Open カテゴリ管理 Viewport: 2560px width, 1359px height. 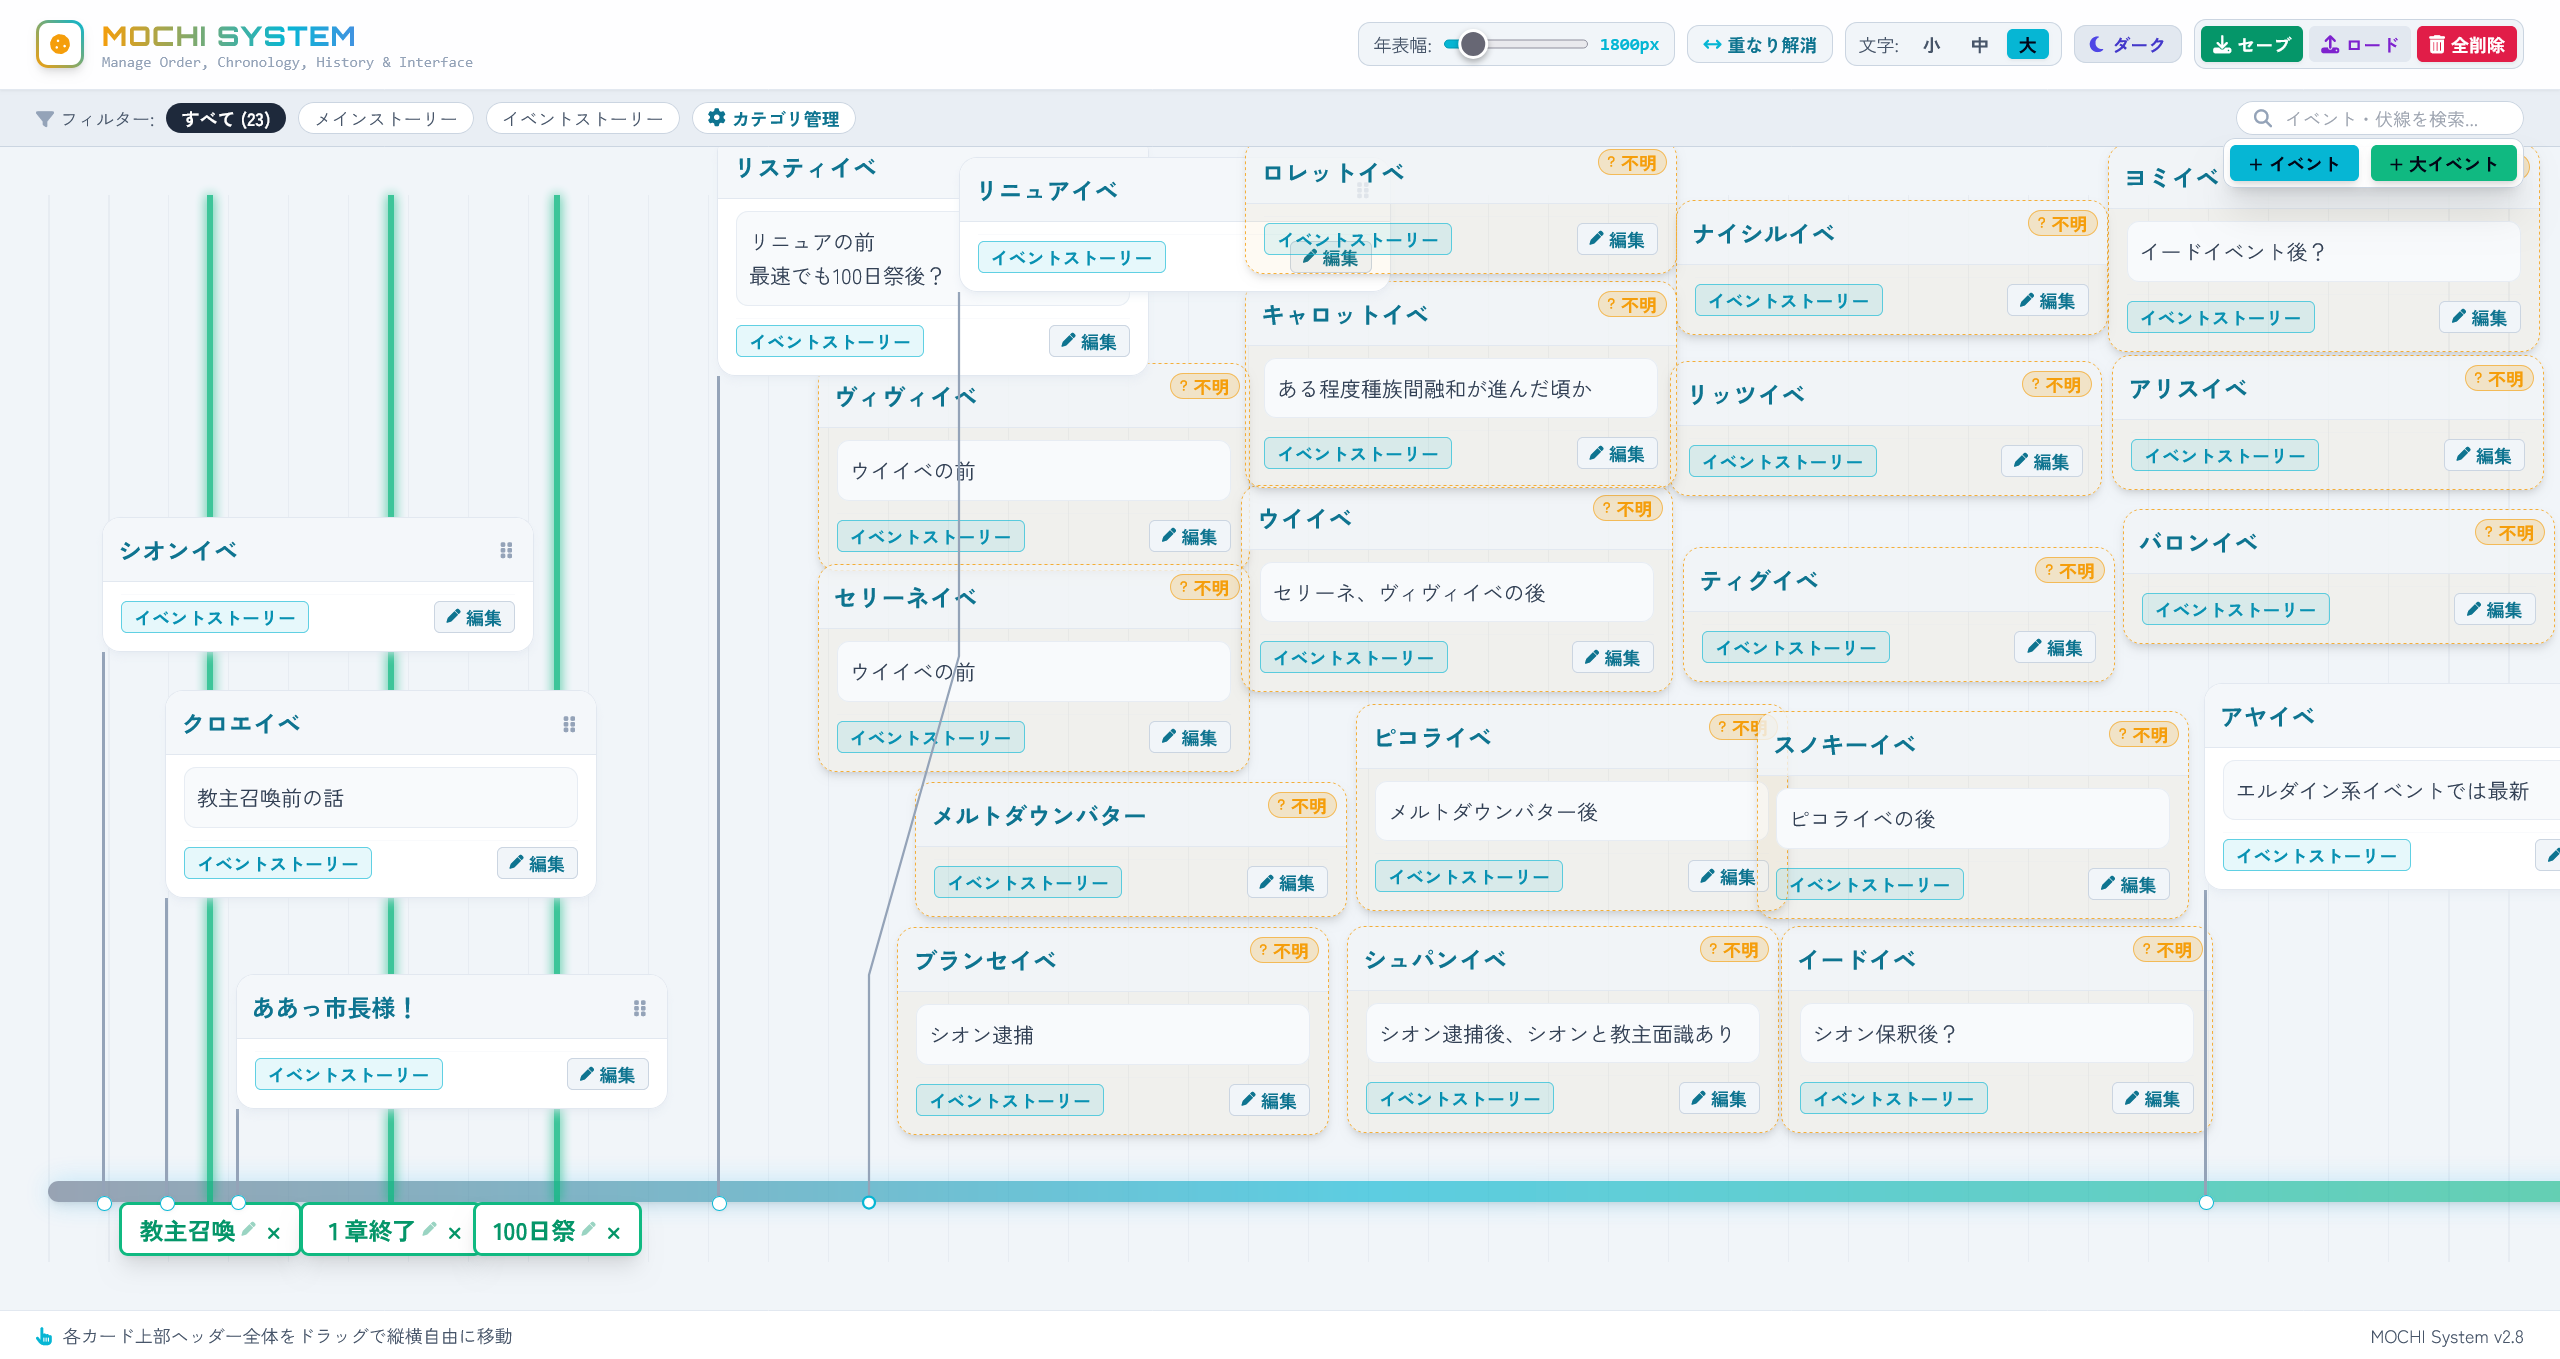coord(774,119)
